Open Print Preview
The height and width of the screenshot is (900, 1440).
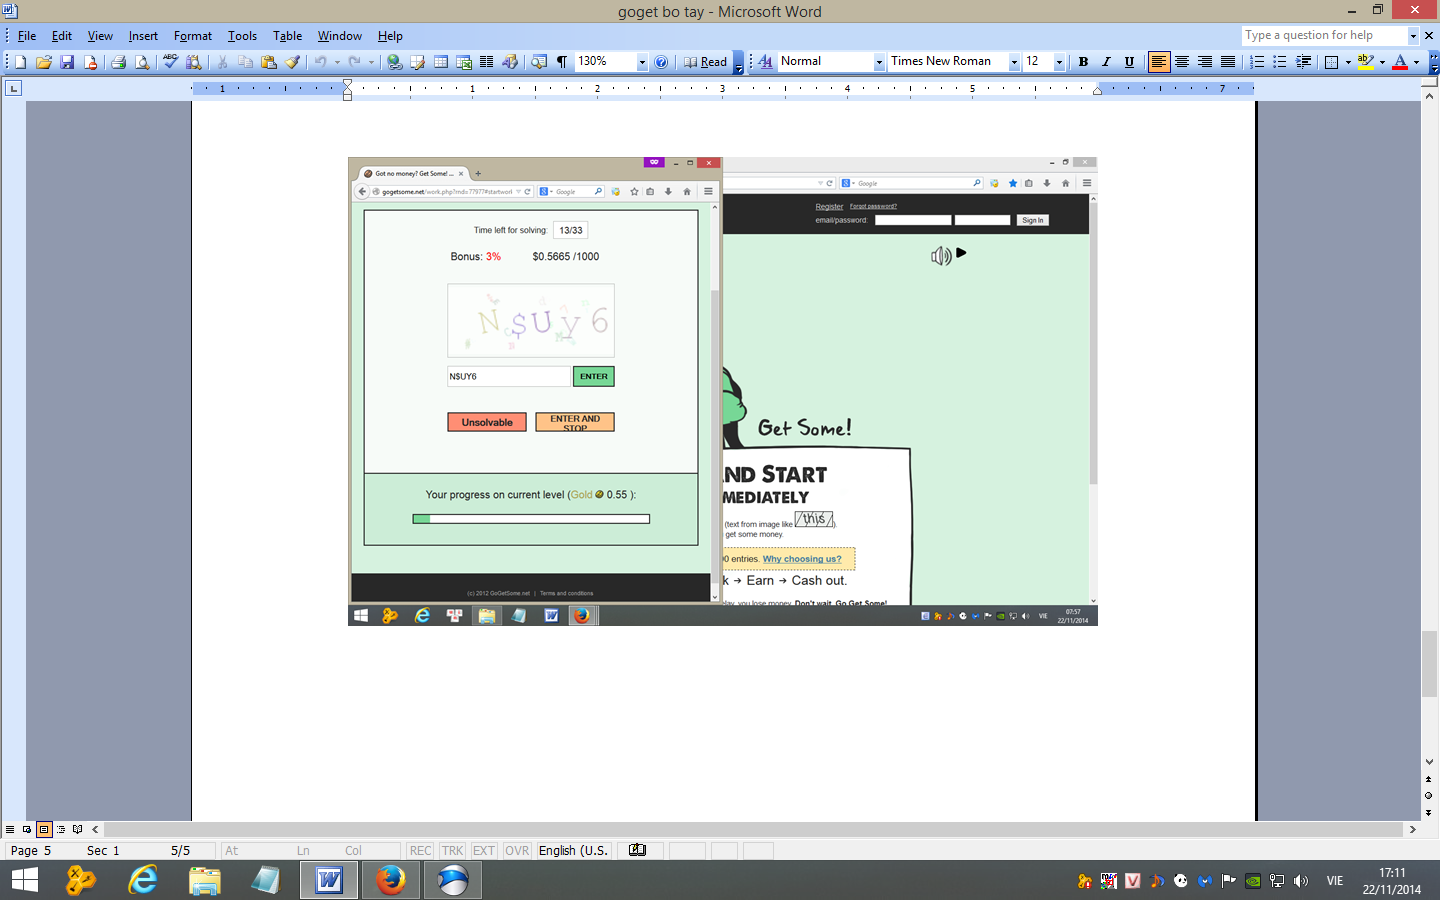(x=142, y=62)
